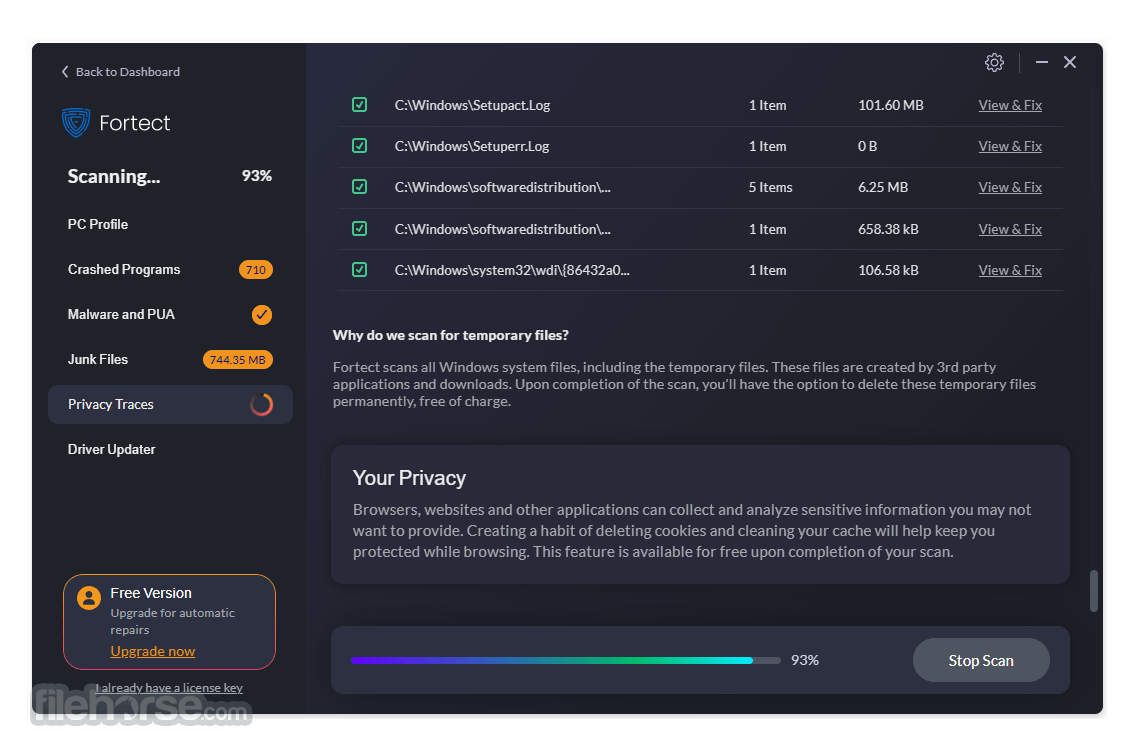
Task: Uncheck the Setupact.Log checkbox
Action: (x=359, y=105)
